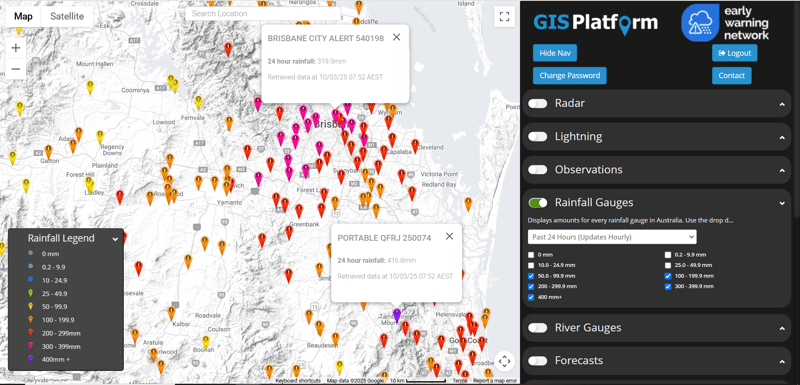
Task: Uncheck the 300 - 399.9 mm filter
Action: point(668,287)
